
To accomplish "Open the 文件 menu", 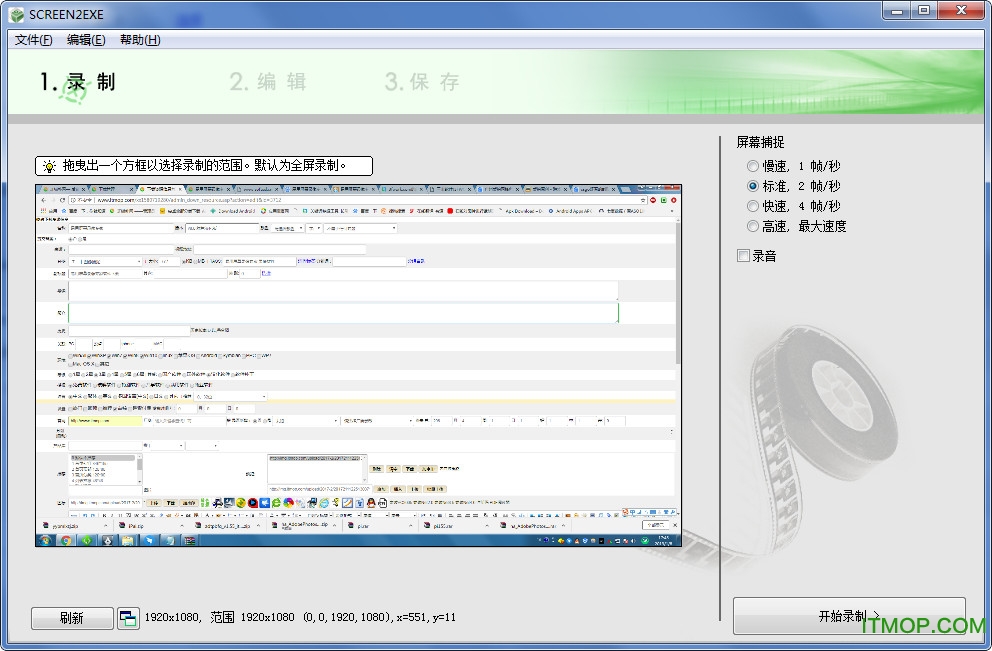I will pyautogui.click(x=32, y=40).
